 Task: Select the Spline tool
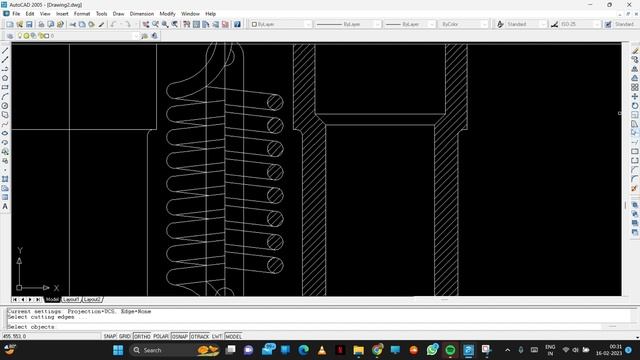click(5, 124)
